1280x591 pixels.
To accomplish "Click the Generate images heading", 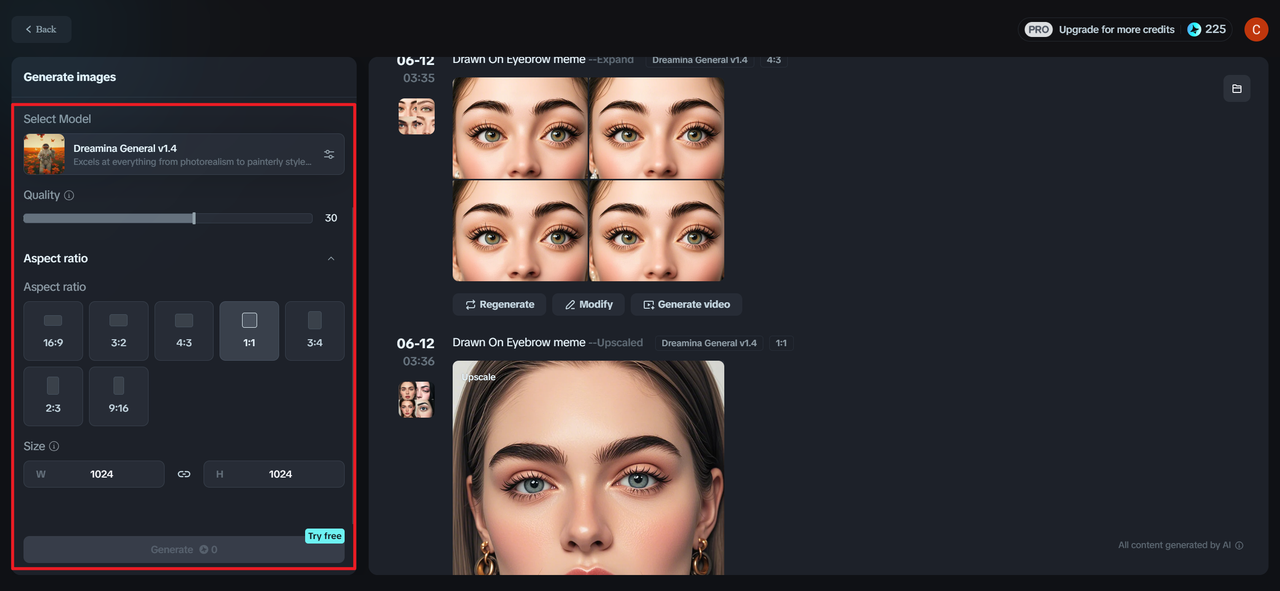I will coord(70,77).
